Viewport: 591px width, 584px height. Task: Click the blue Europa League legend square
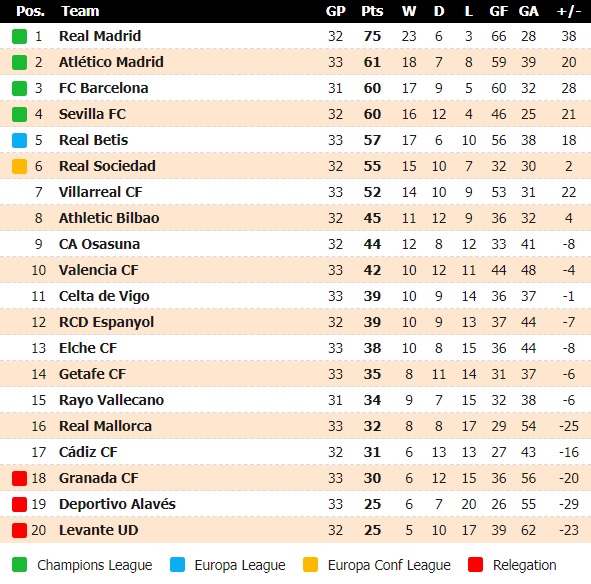coord(177,565)
